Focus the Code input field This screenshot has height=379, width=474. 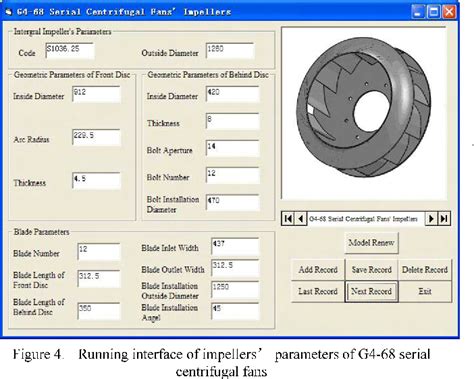pos(70,51)
